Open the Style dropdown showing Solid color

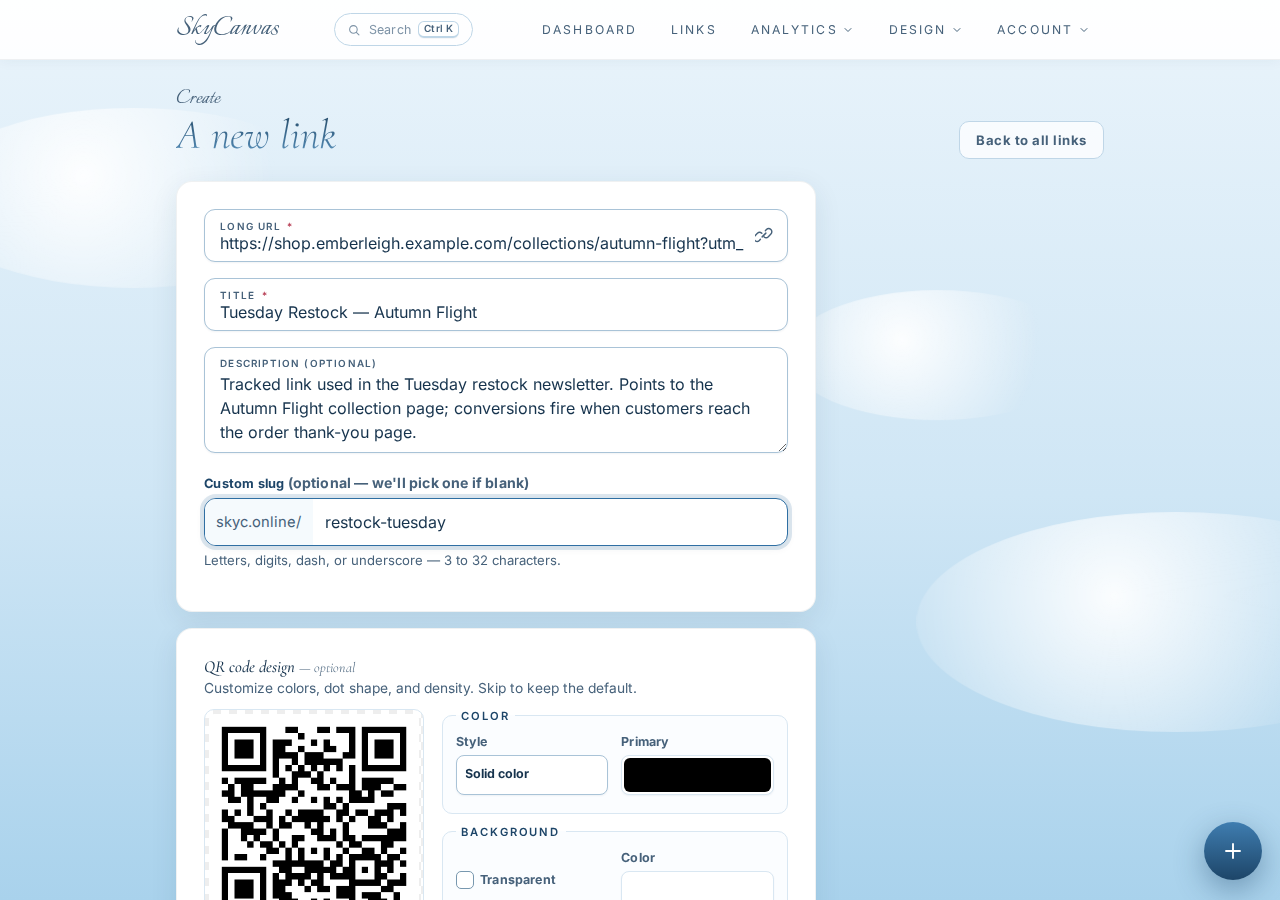click(x=532, y=775)
